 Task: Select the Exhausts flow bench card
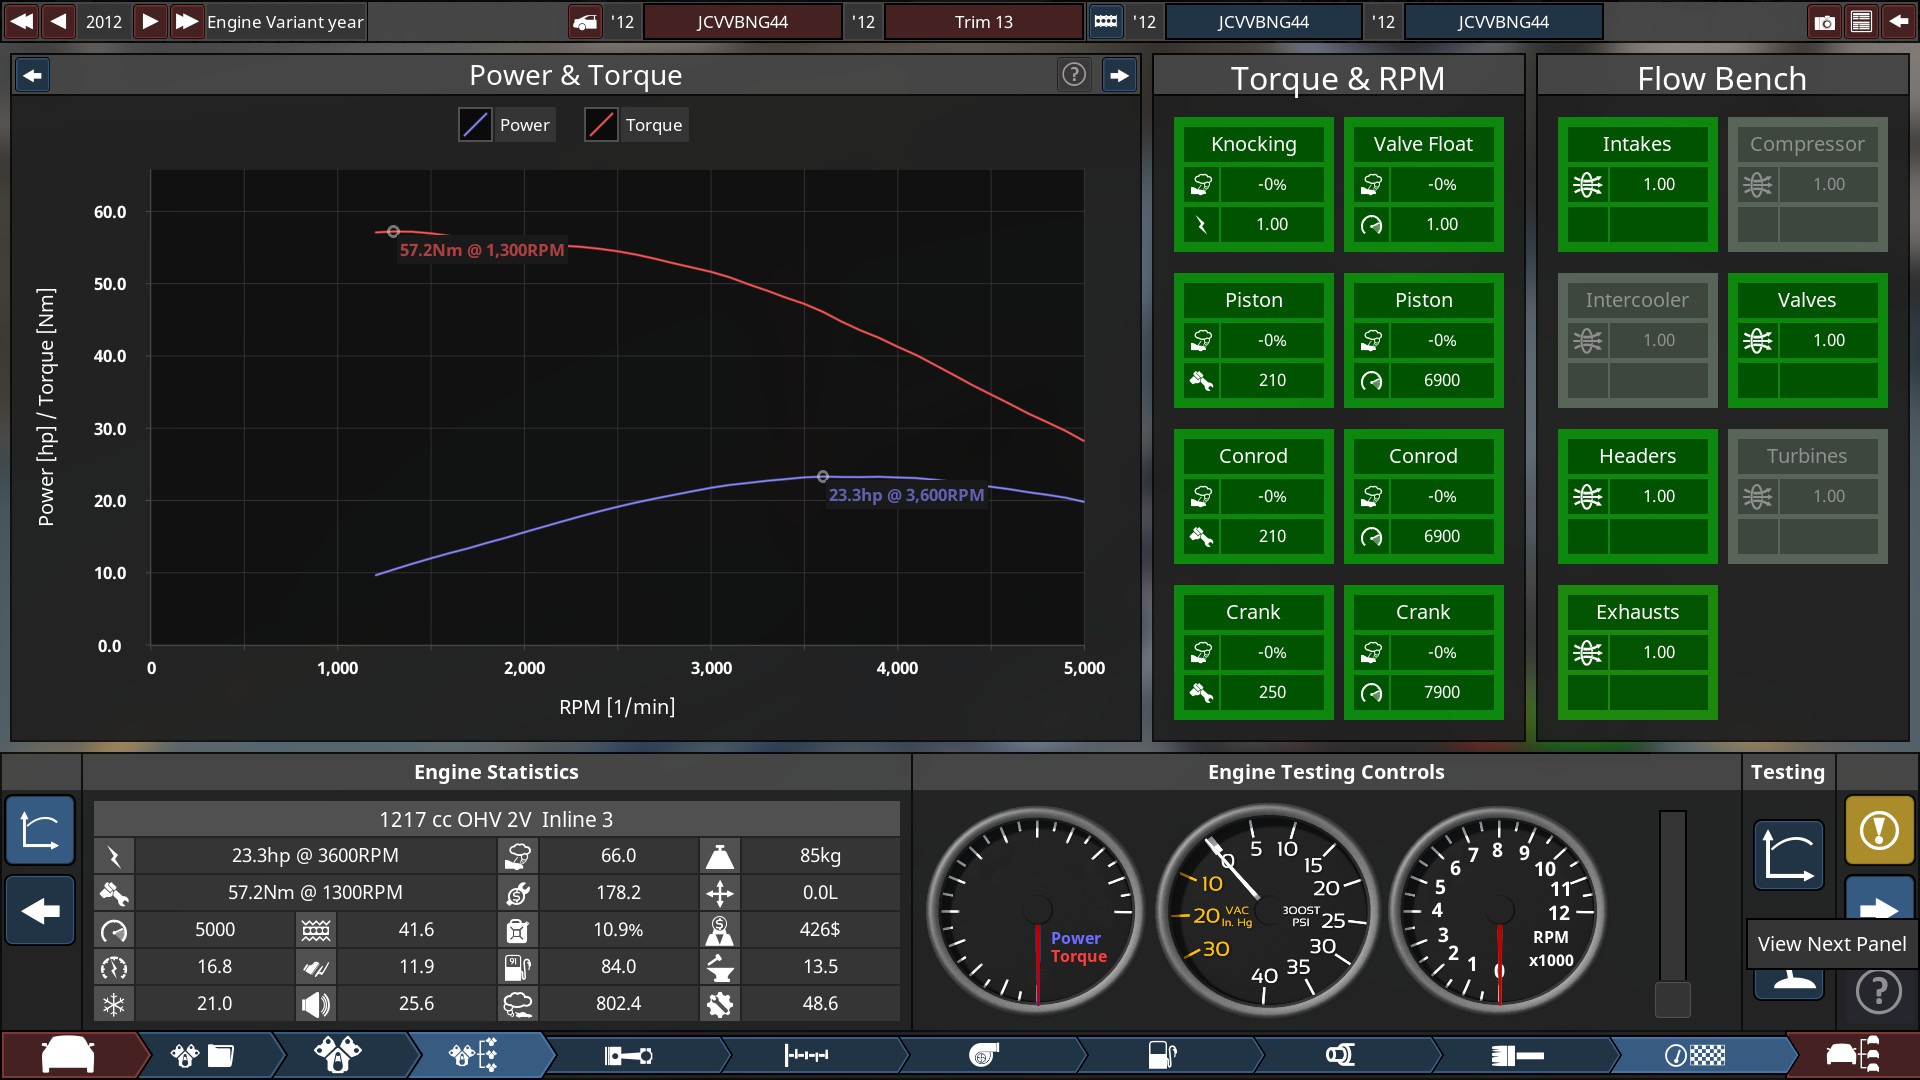[x=1637, y=652]
